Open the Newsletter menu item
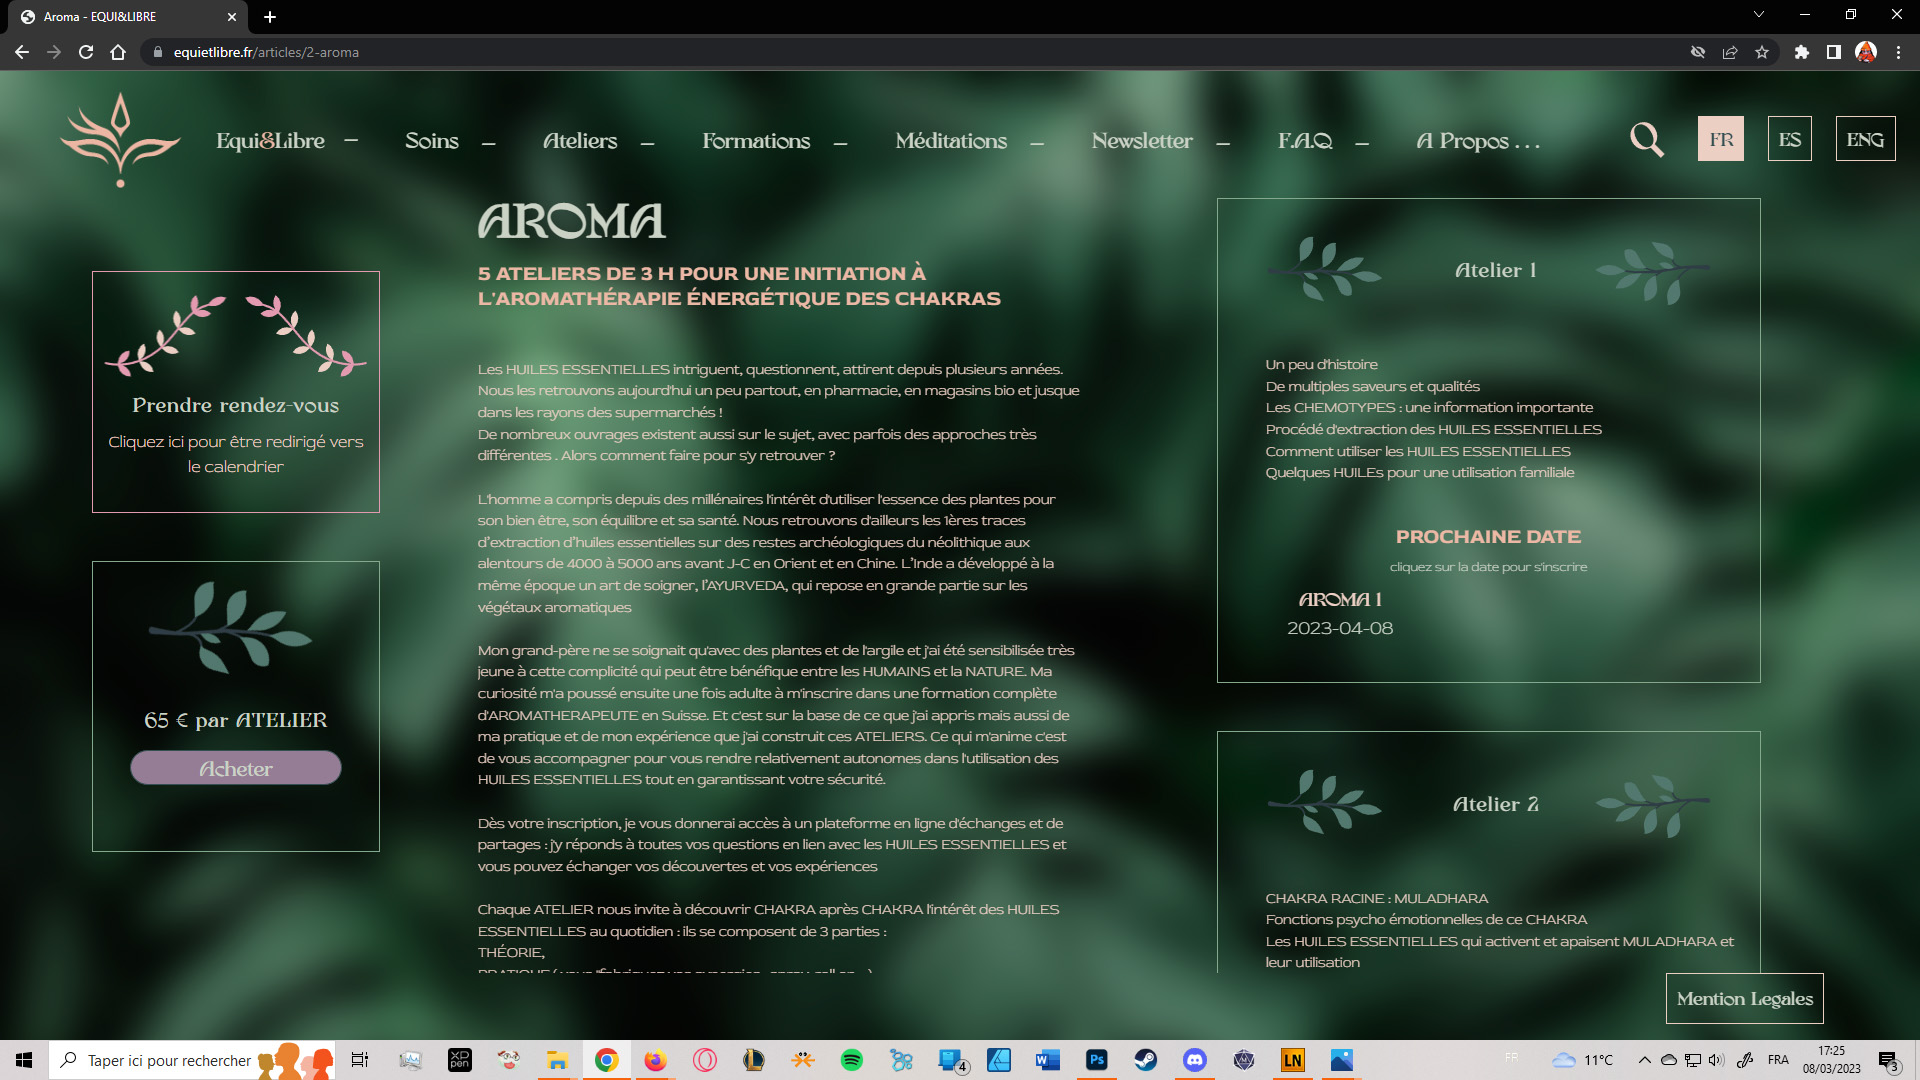Screen dimensions: 1920x1080 [x=1142, y=141]
